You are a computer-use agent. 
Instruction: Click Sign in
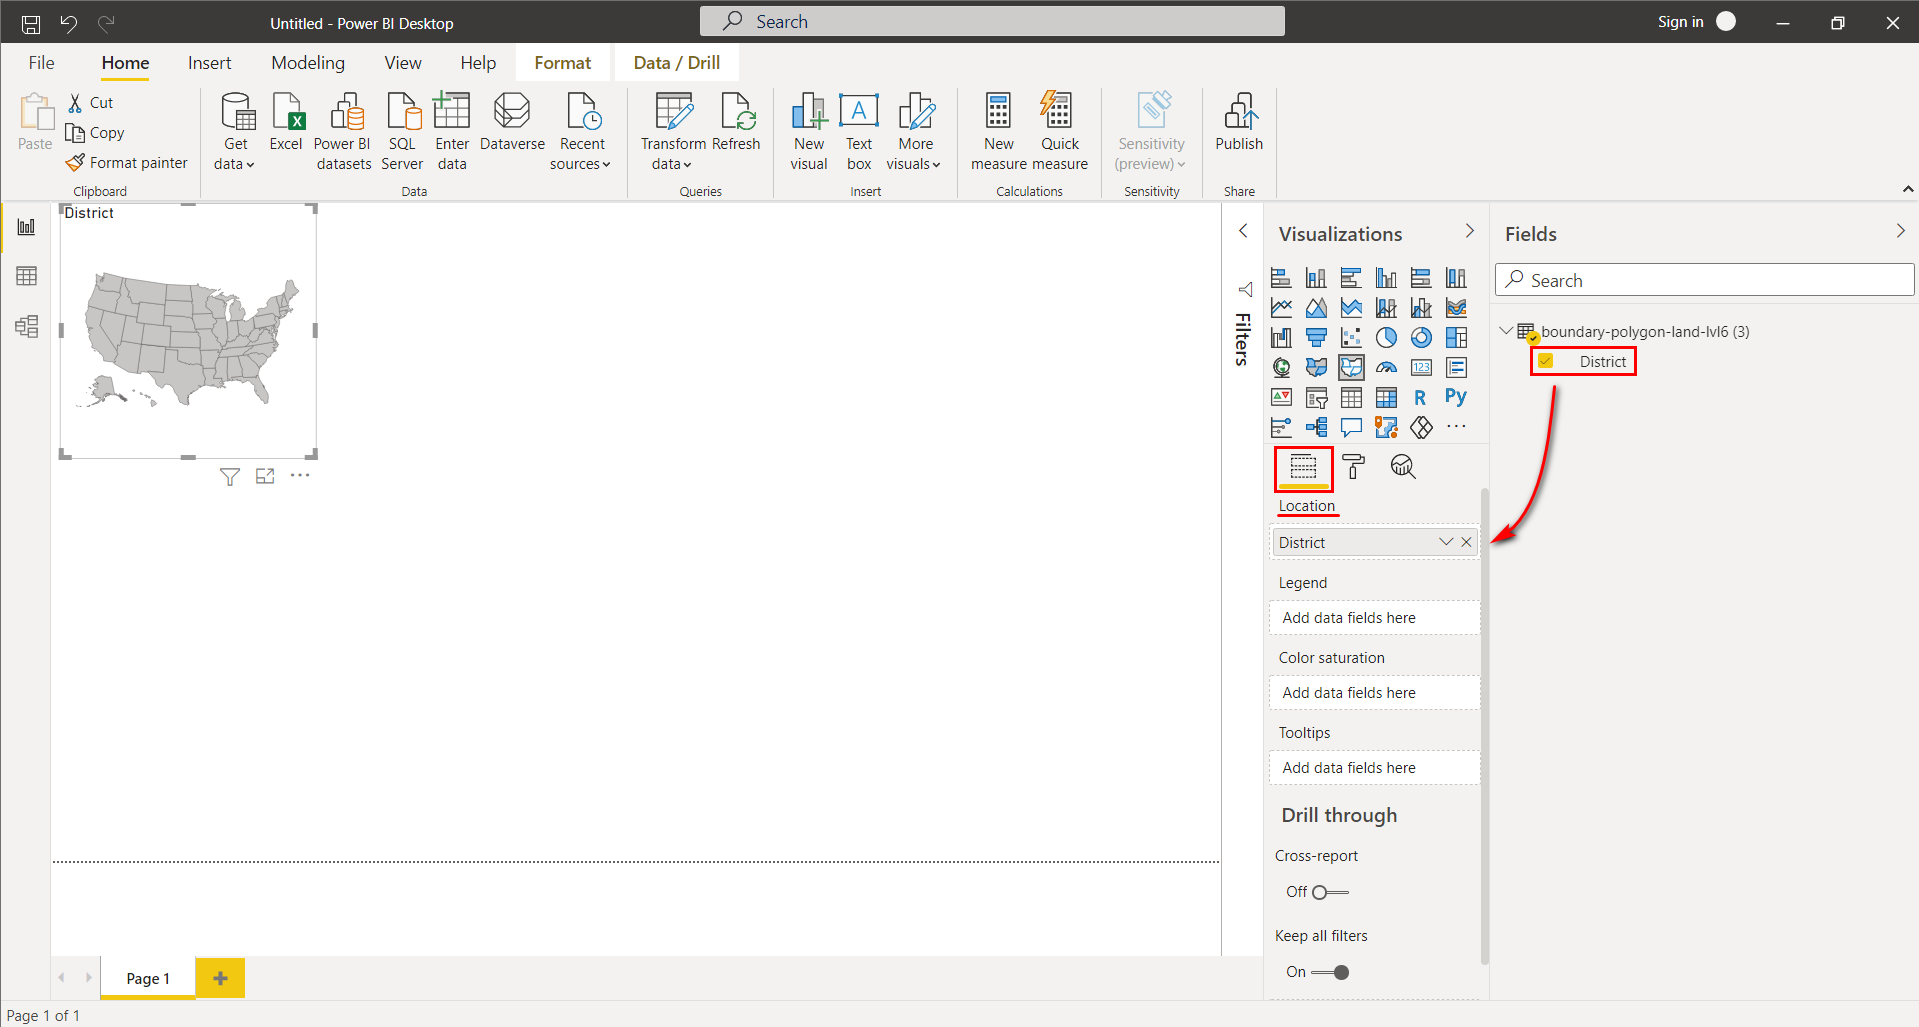1680,22
